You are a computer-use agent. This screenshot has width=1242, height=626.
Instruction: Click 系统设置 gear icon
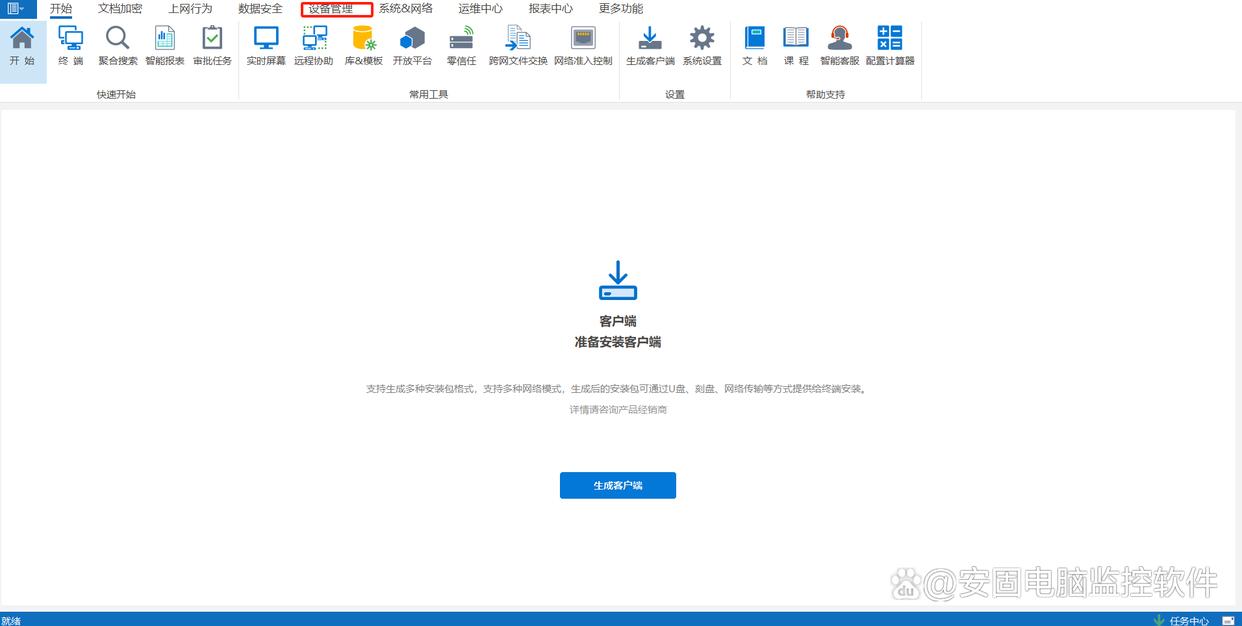tap(702, 46)
